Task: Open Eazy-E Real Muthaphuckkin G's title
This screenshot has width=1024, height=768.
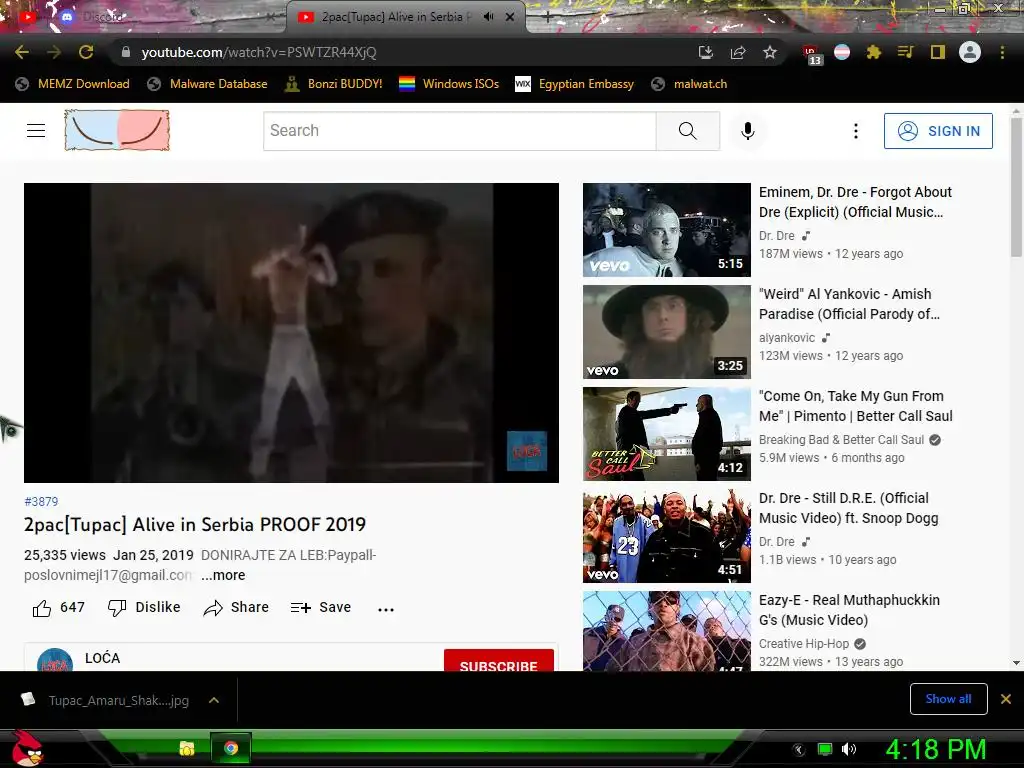Action: click(850, 610)
